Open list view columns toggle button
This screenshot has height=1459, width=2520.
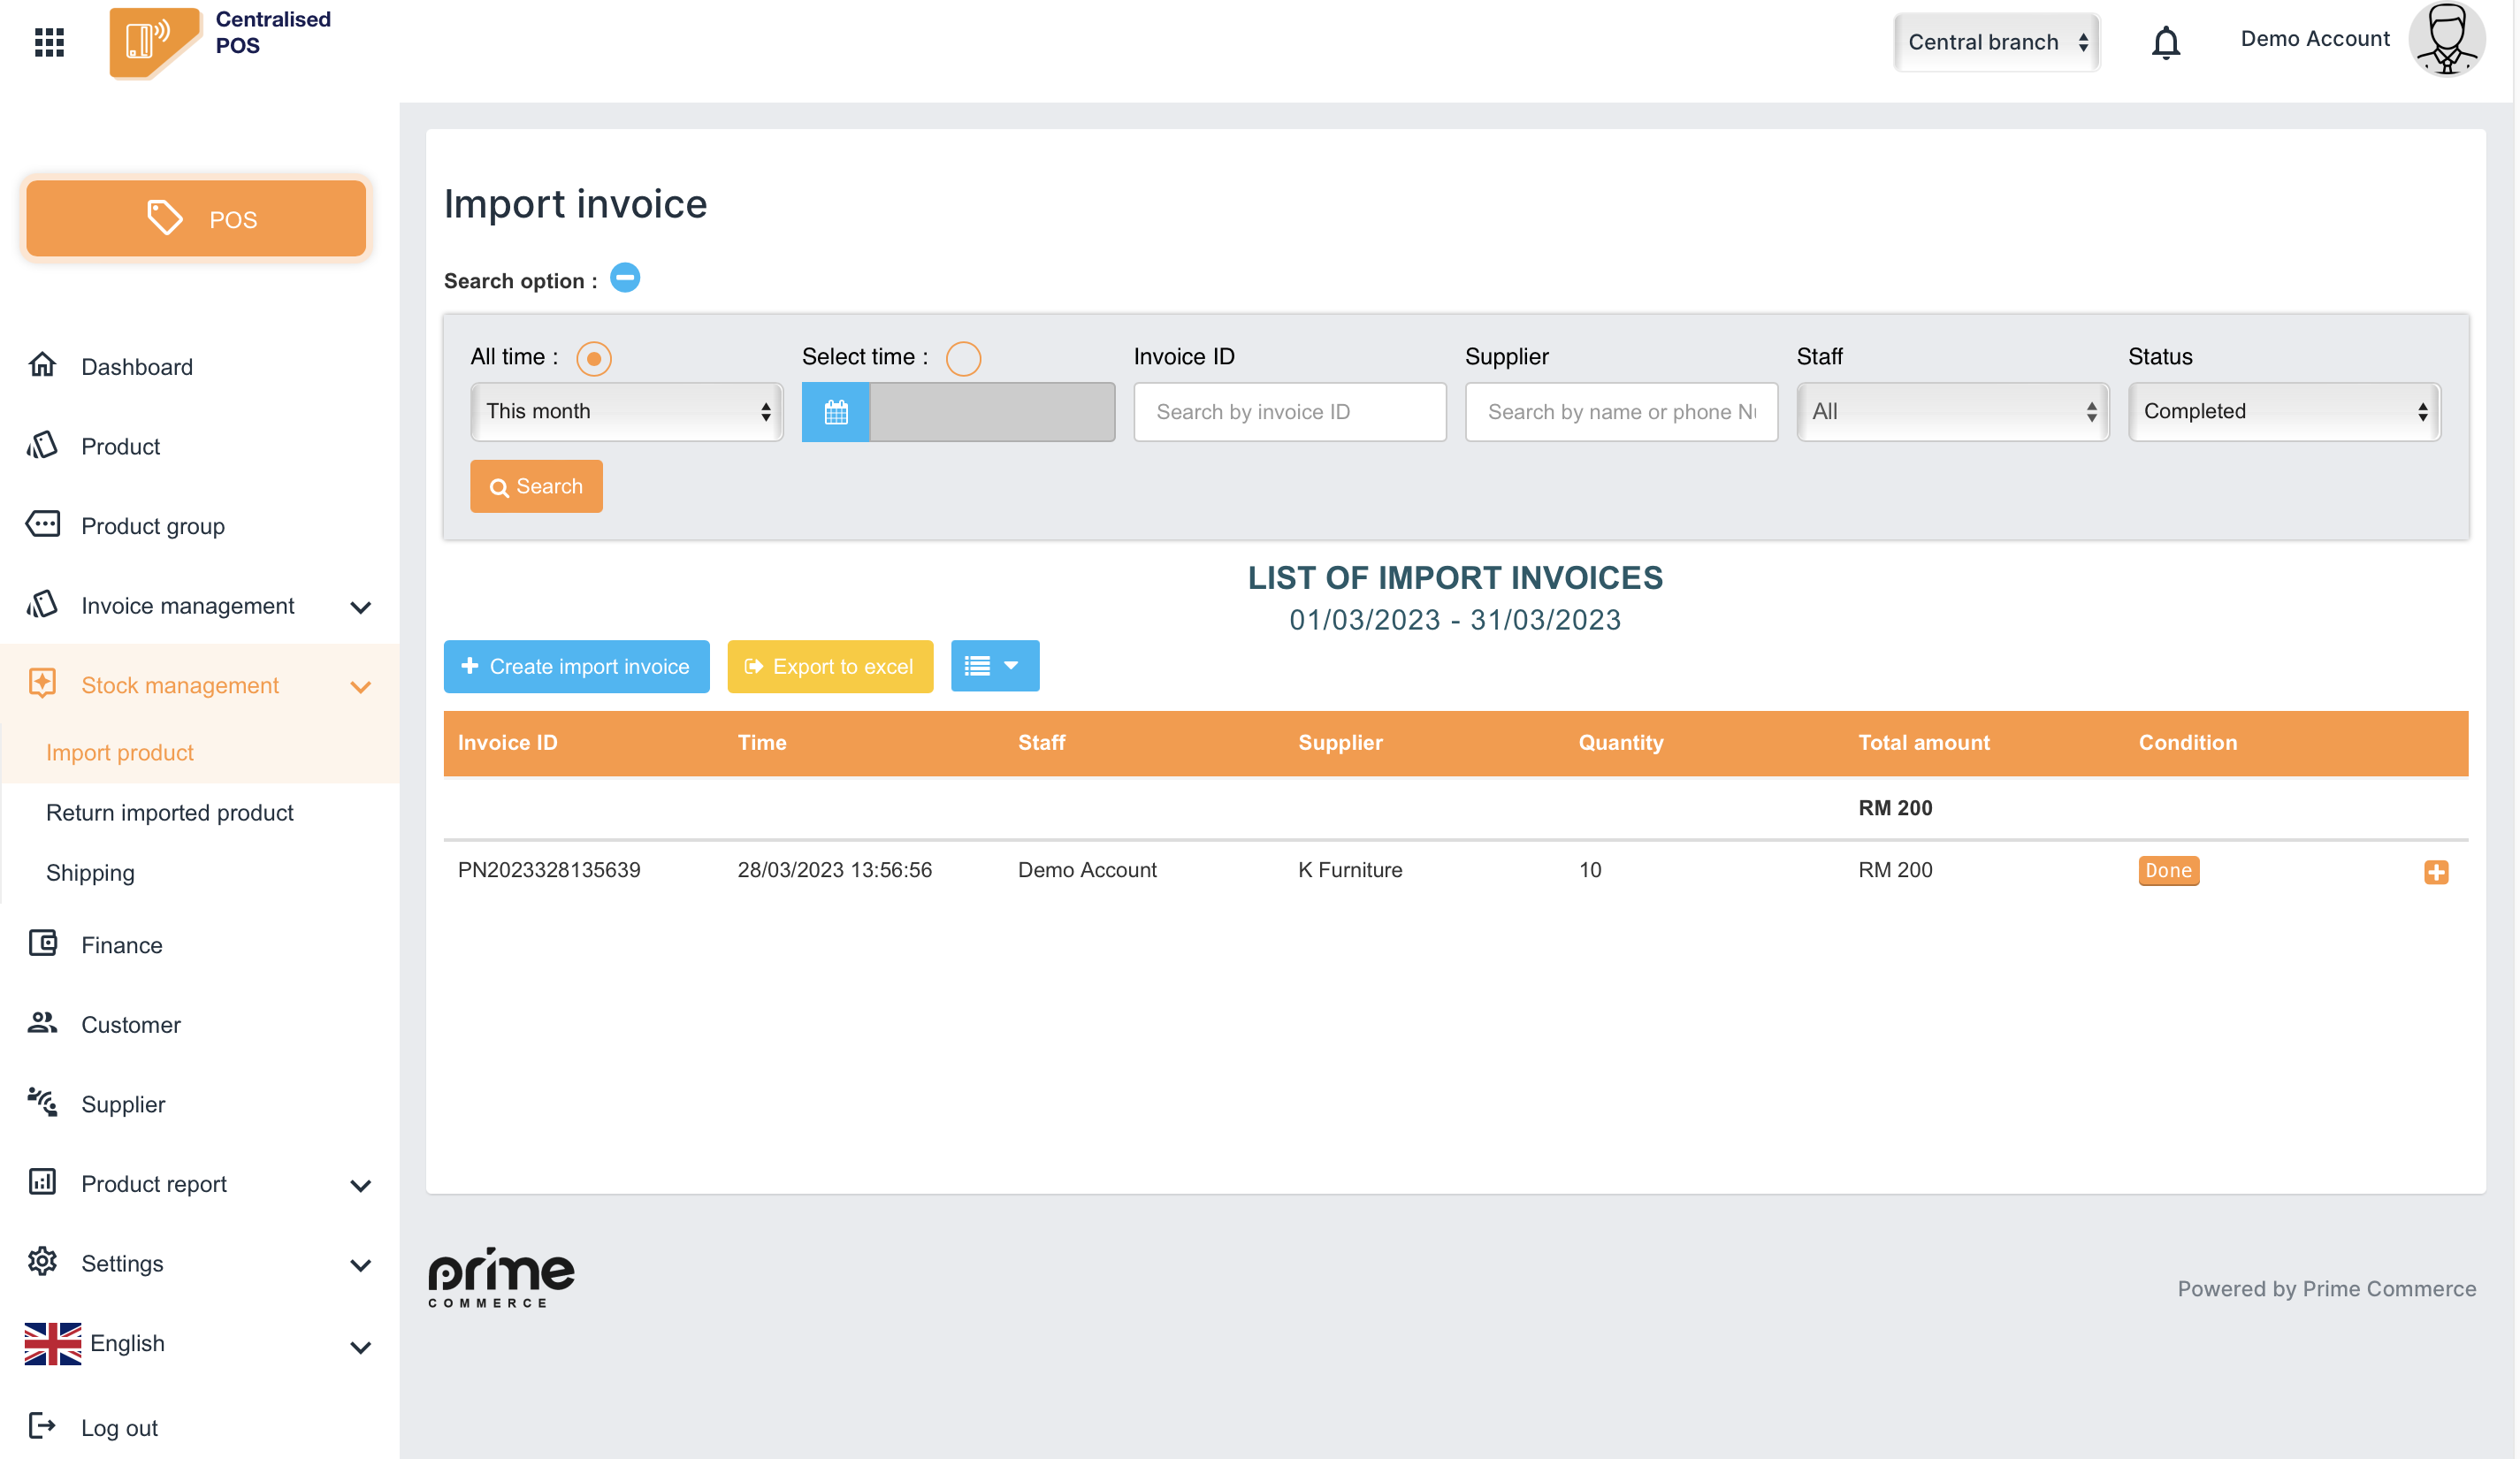pos(994,665)
